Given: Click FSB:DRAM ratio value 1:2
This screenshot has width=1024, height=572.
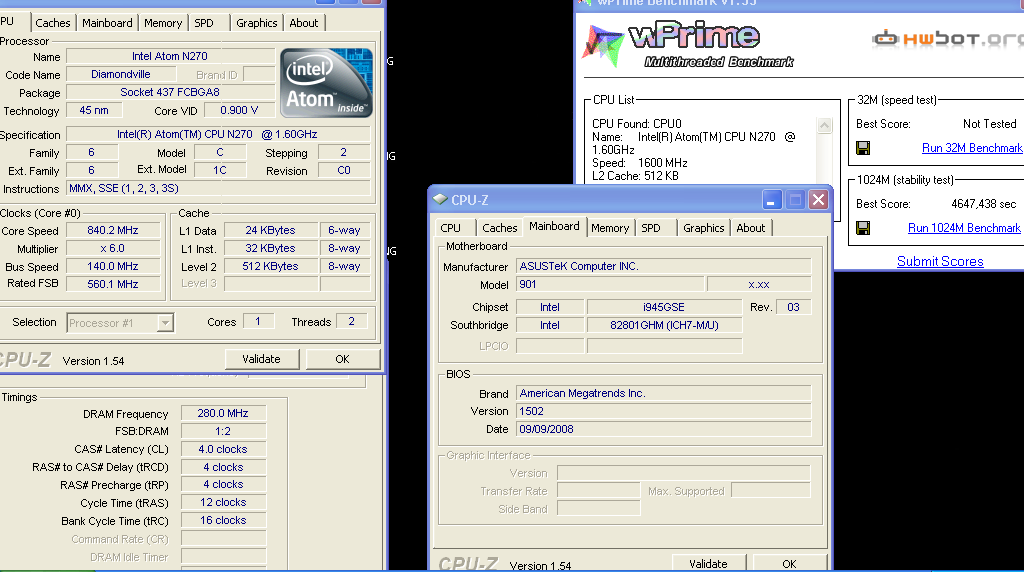Looking at the screenshot, I should click(x=223, y=431).
